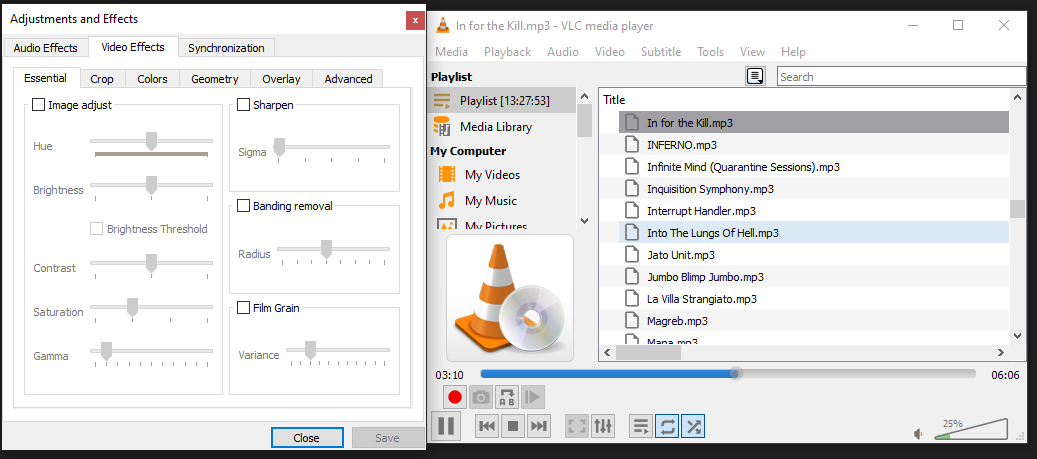This screenshot has width=1037, height=459.
Task: Skip to next media track
Action: tap(539, 427)
